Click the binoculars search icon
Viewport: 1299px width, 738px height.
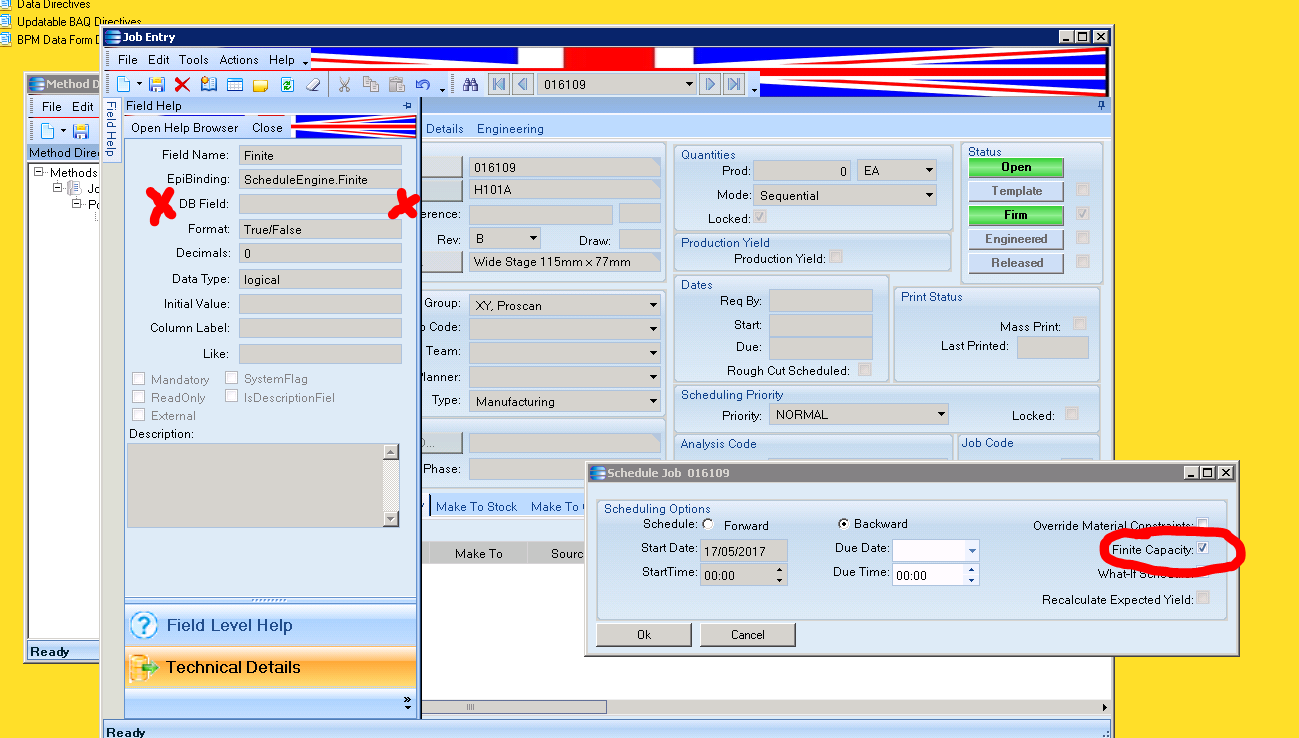[x=470, y=85]
